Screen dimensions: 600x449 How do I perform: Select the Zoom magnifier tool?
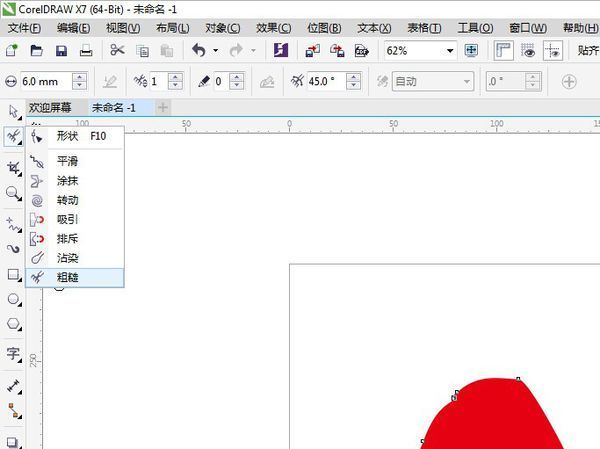pos(13,193)
